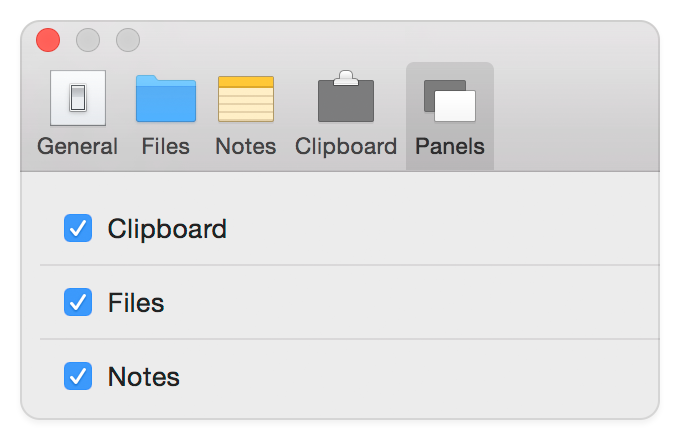The height and width of the screenshot is (440, 680).
Task: Click the Files label in panels list
Action: [136, 303]
